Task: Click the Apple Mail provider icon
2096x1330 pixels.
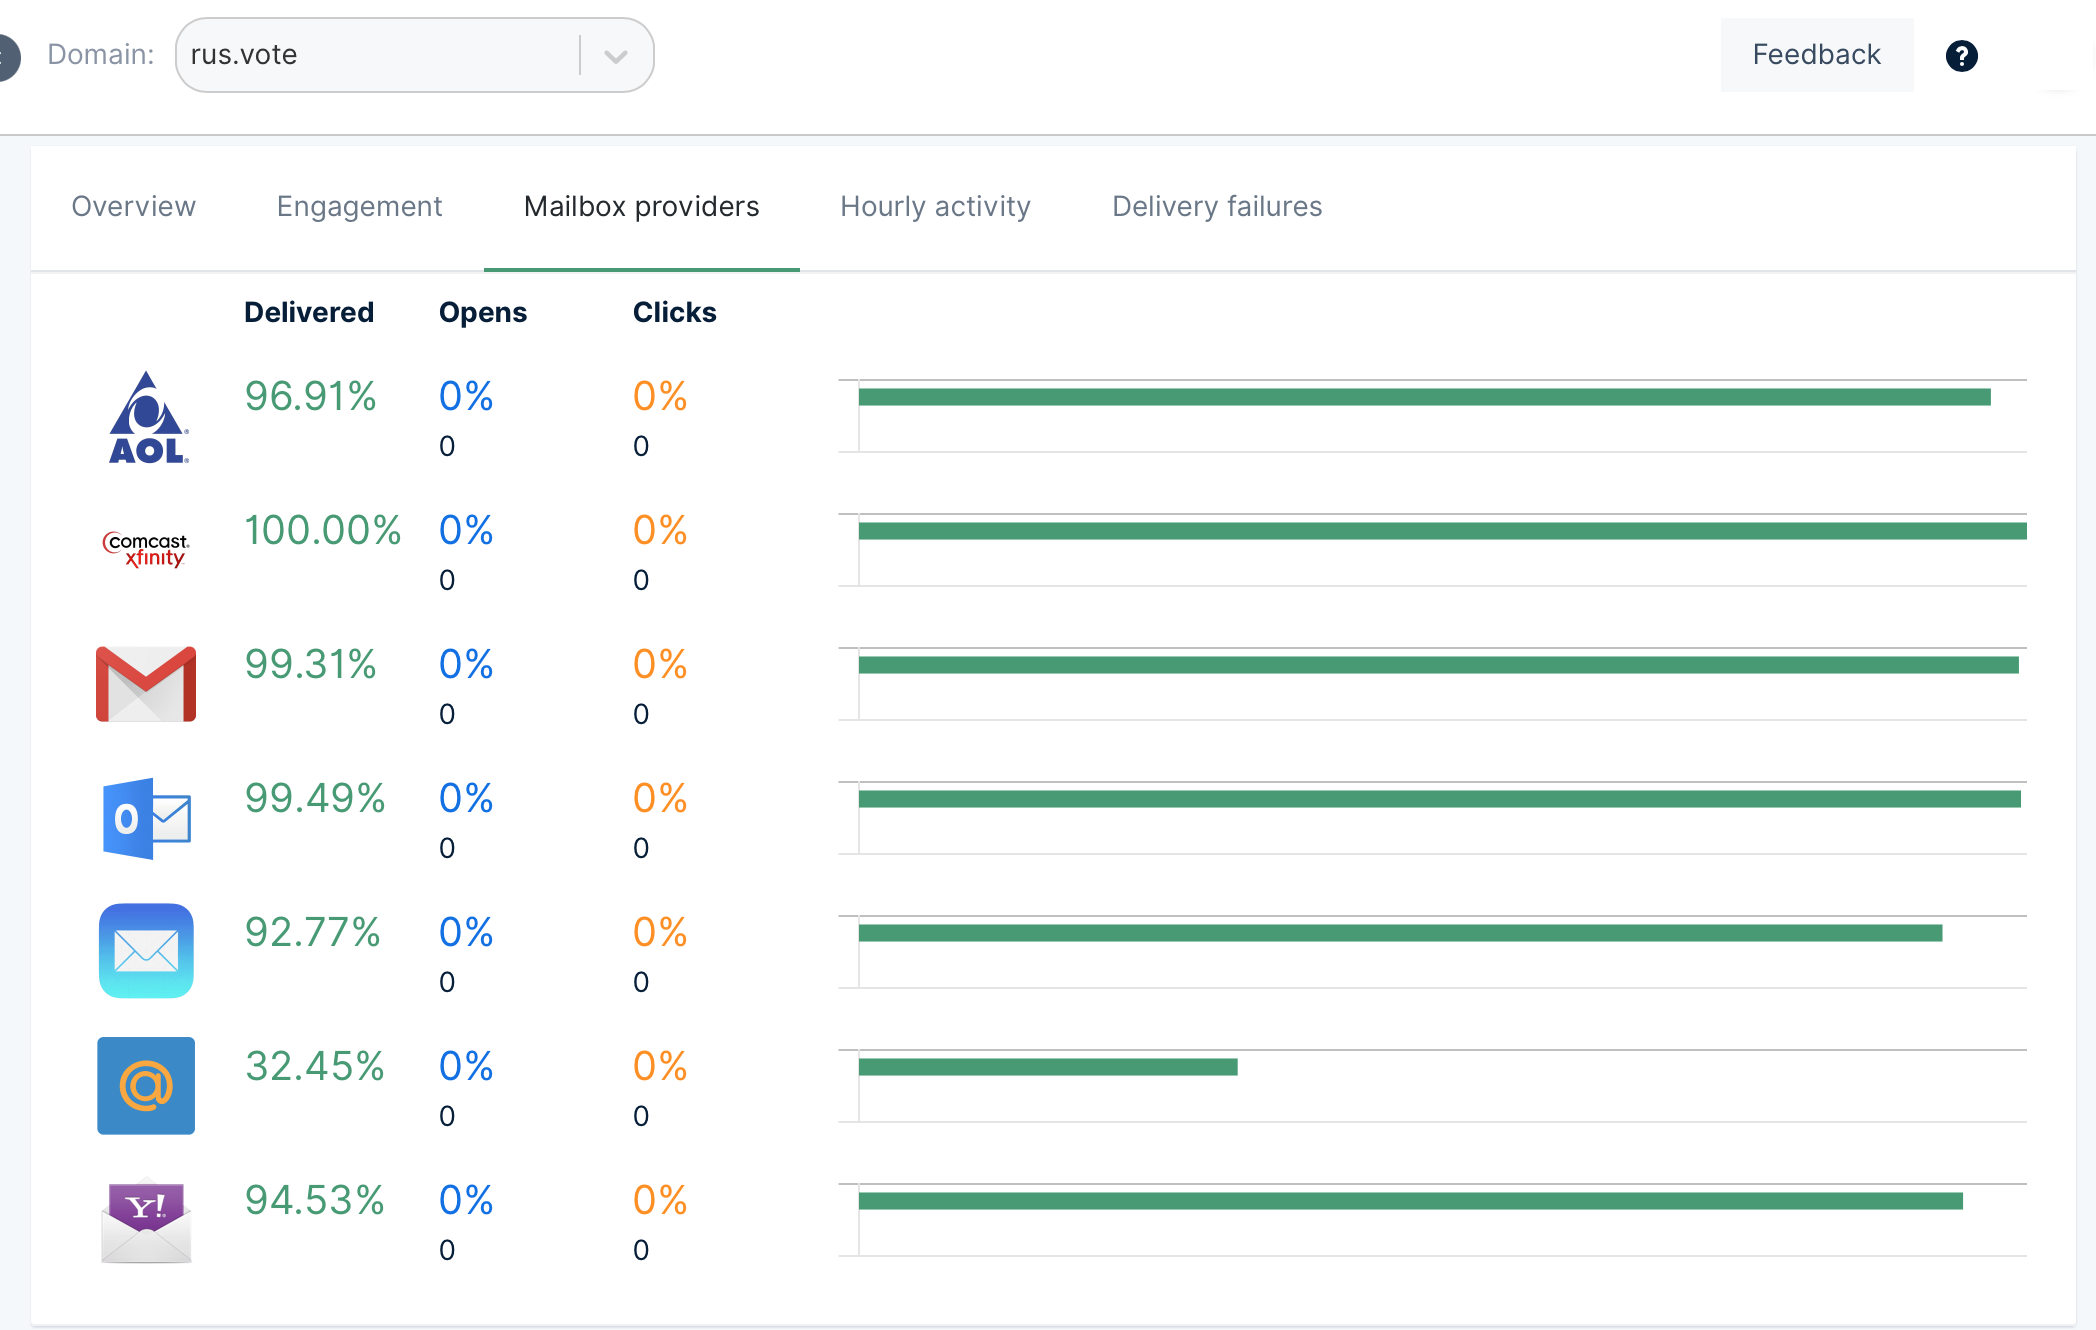Action: (x=146, y=951)
